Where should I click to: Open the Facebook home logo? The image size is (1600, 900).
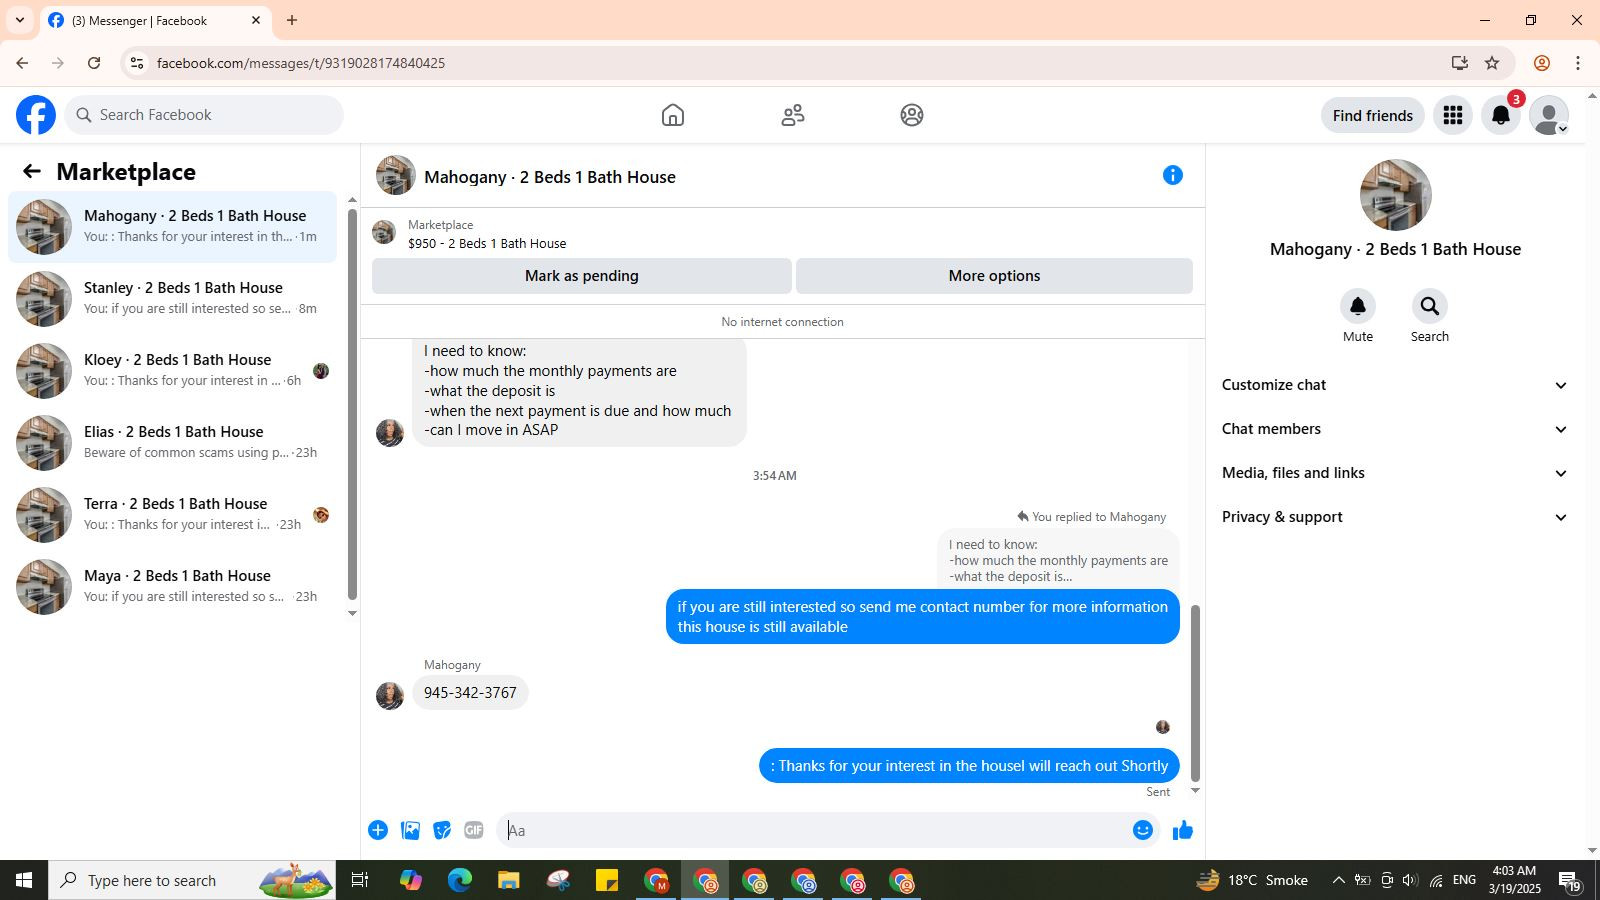[36, 115]
